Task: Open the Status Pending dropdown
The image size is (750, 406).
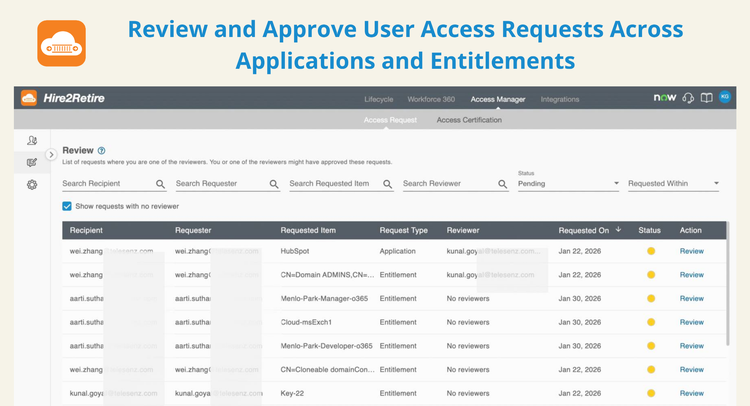Action: 568,184
